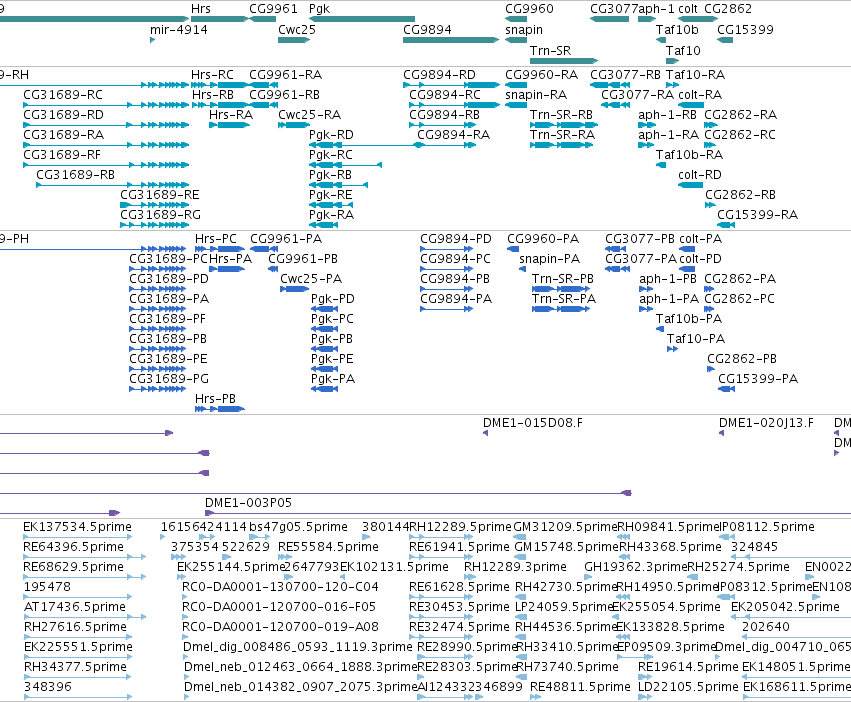Screen dimensions: 851x702
Task: Click the CG9894-RD transcript label
Action: 440,74
